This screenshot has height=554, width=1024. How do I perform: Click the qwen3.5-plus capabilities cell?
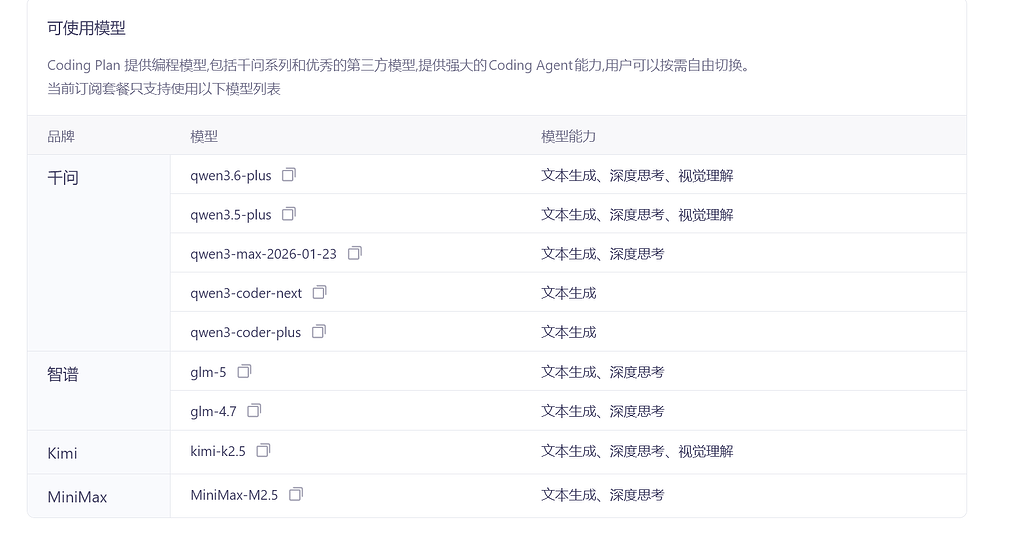637,215
